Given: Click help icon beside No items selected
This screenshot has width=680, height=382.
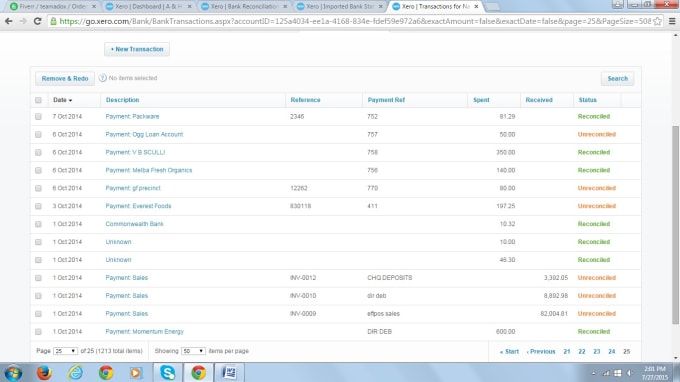Looking at the screenshot, I should pyautogui.click(x=102, y=78).
